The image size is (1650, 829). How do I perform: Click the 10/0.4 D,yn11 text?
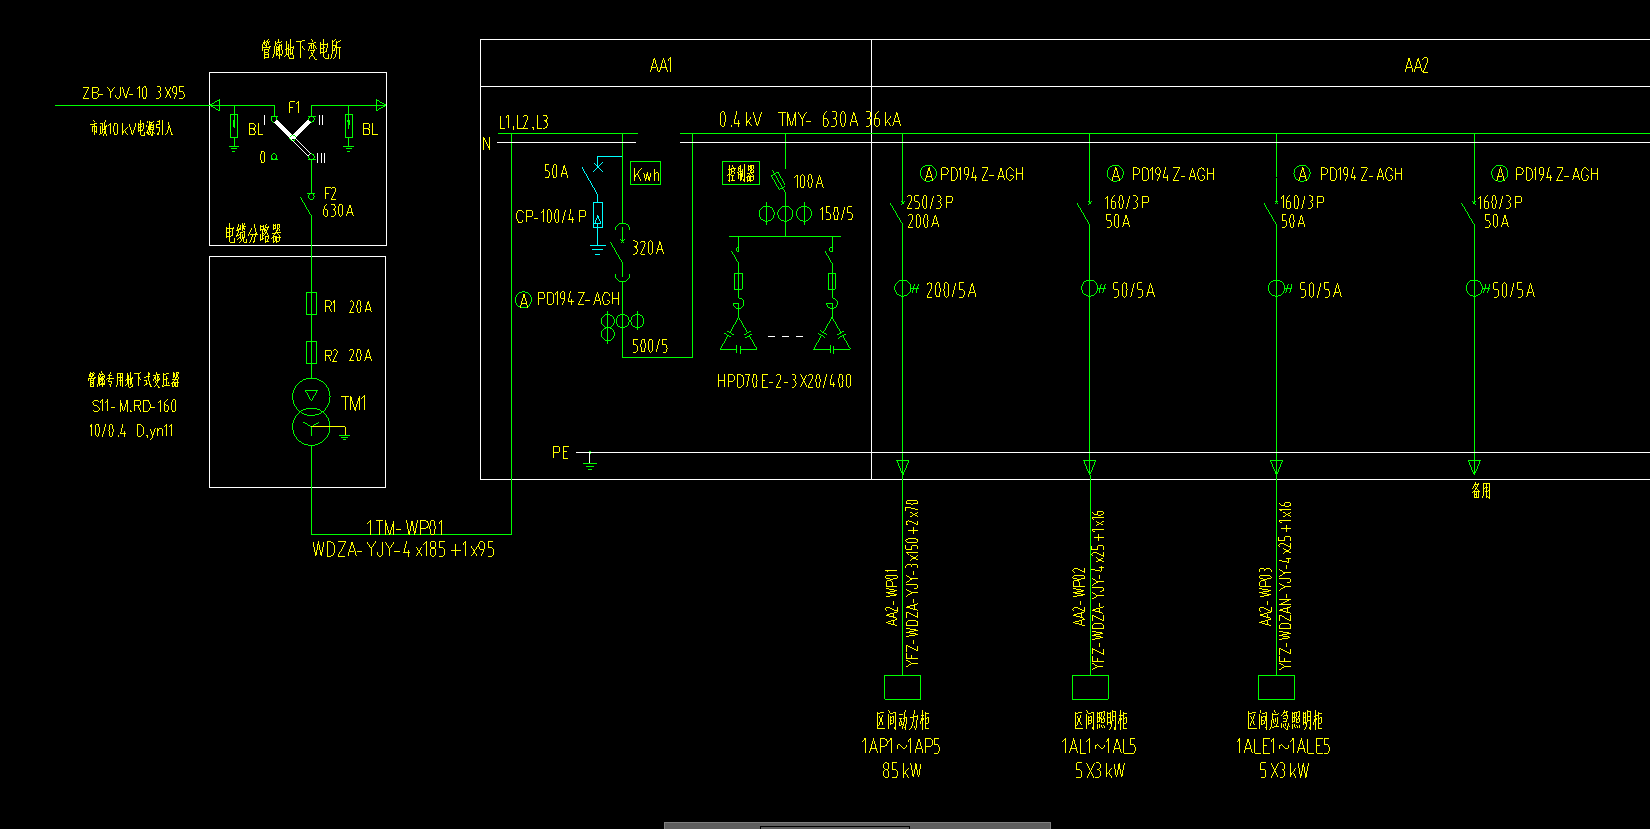[x=131, y=431]
